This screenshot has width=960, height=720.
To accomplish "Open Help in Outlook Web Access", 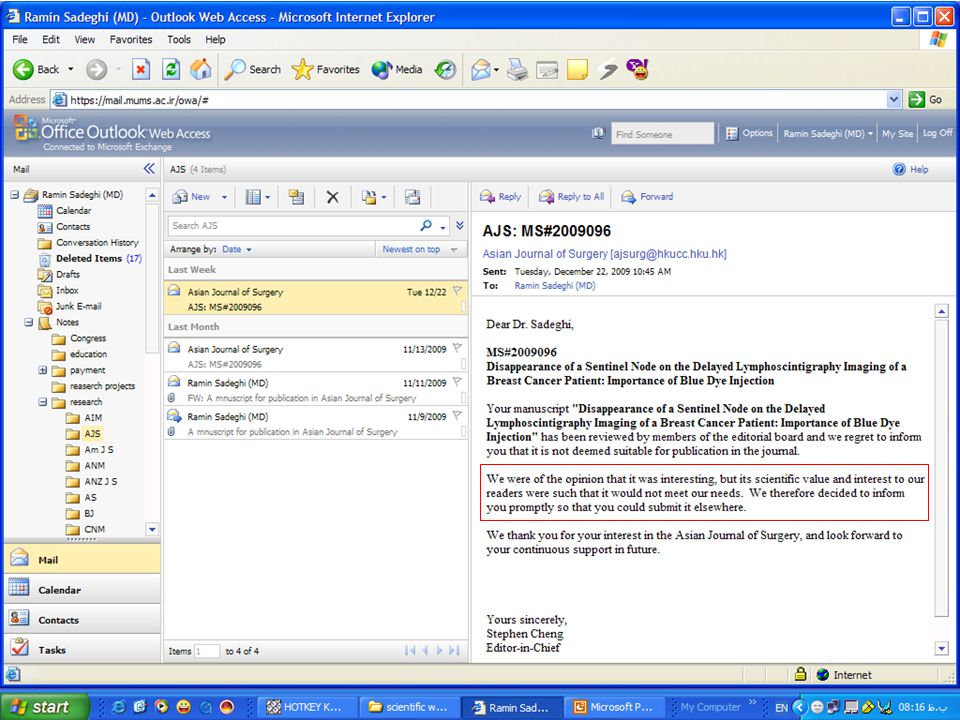I will [911, 170].
